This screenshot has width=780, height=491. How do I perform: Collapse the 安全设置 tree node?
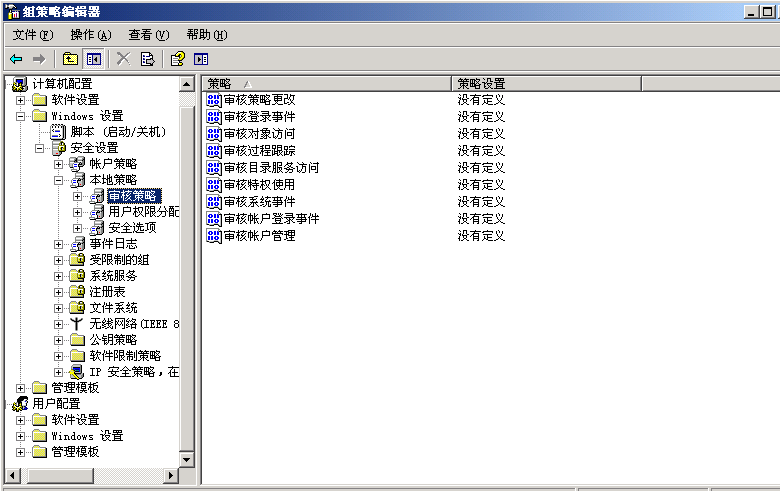(40, 148)
